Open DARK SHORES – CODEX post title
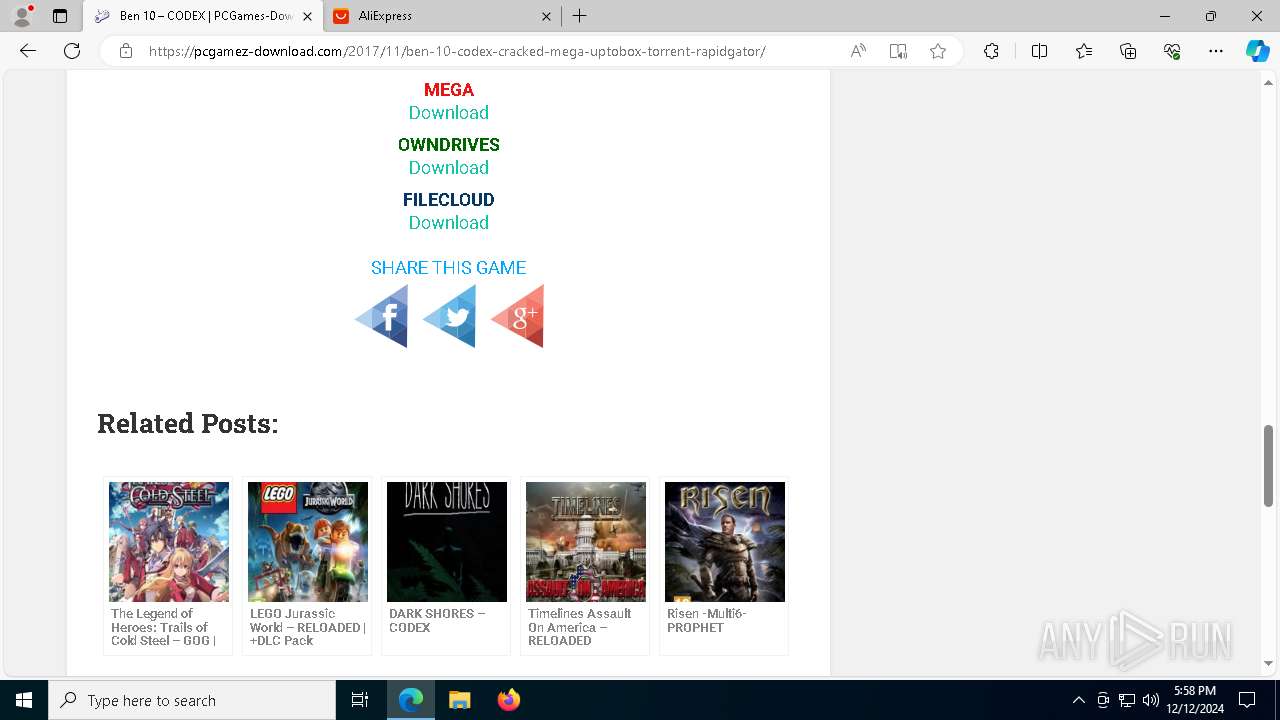Screen dimensions: 1280x720 coord(437,620)
